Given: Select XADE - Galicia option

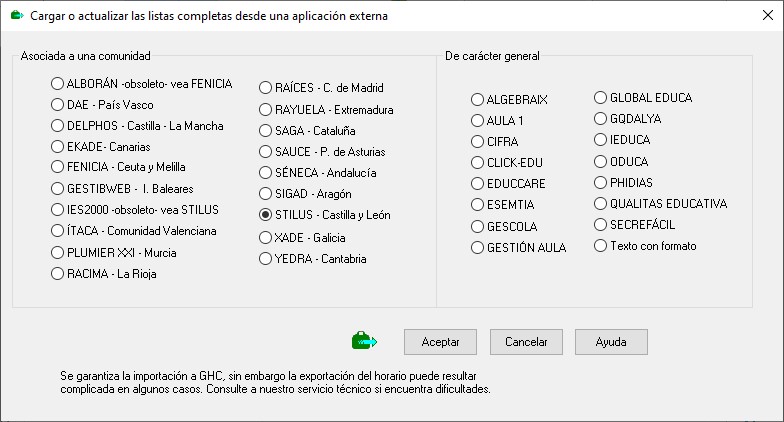Looking at the screenshot, I should pos(302,238).
